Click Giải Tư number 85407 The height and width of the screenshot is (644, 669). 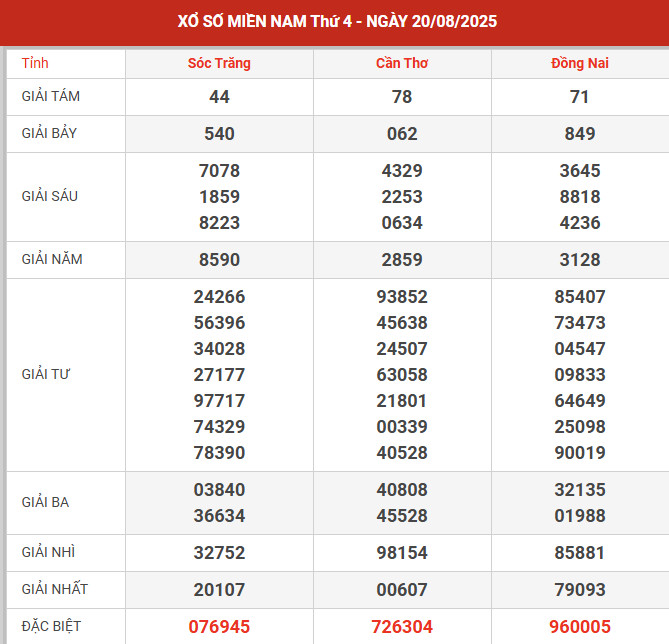pos(580,297)
